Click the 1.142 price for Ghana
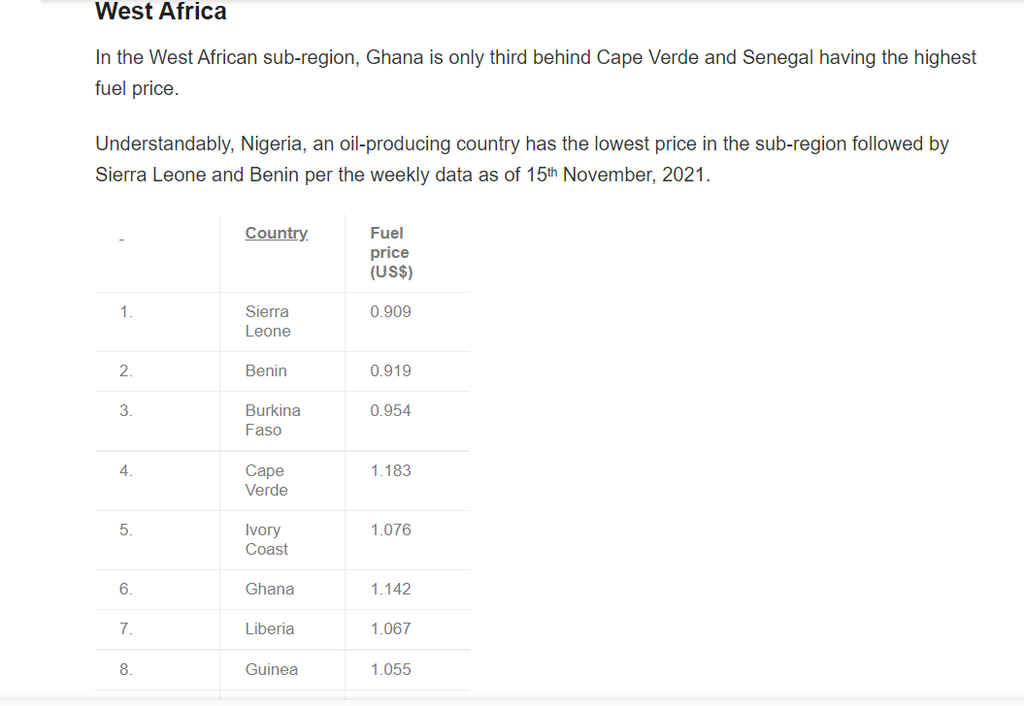This screenshot has height=706, width=1024. (391, 589)
